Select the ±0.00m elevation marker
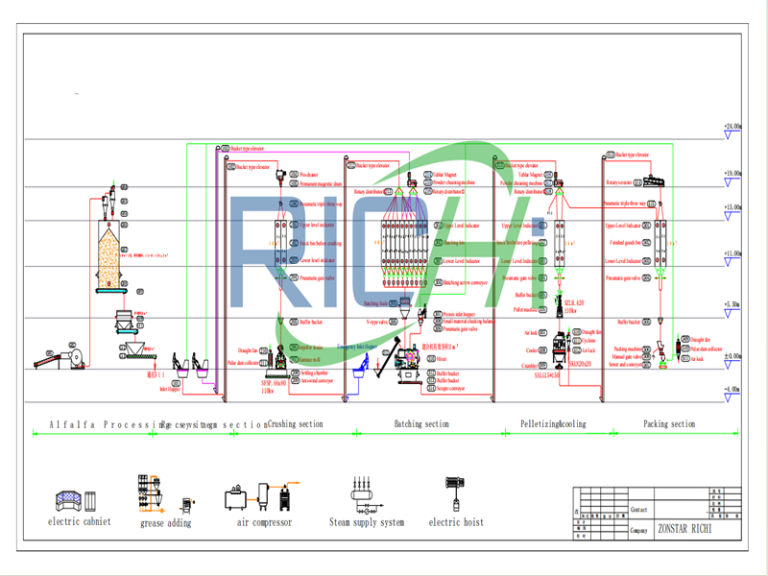 tap(732, 356)
